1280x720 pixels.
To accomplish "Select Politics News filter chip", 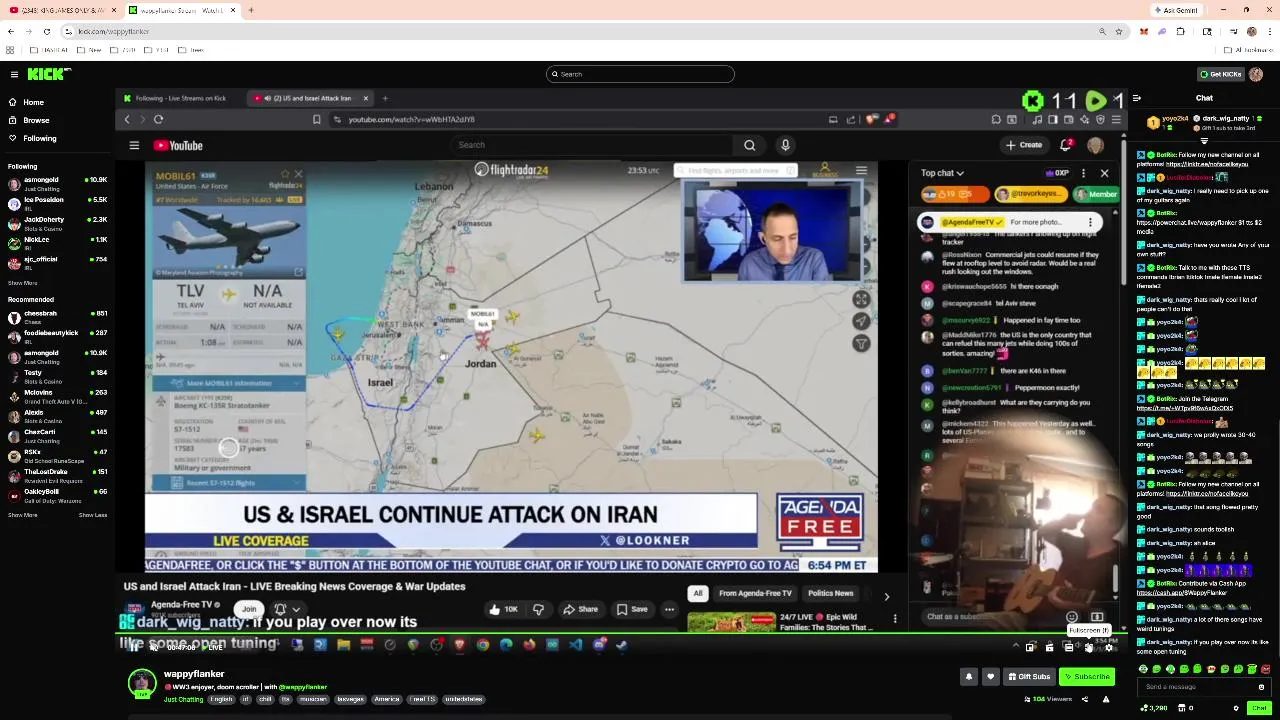I will click(831, 593).
